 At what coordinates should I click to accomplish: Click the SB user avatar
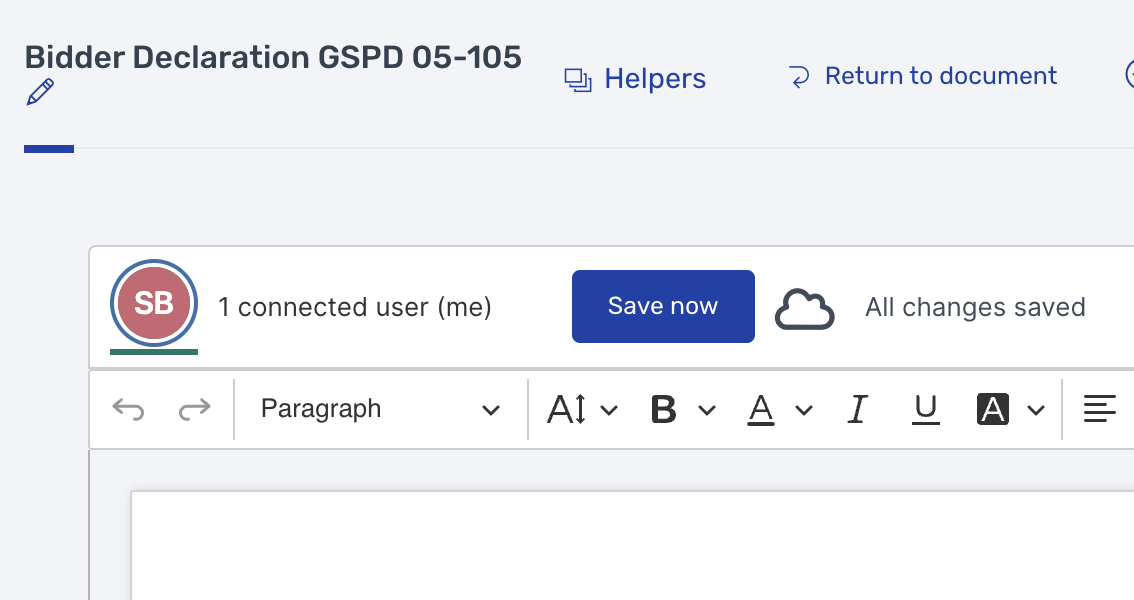[x=154, y=304]
